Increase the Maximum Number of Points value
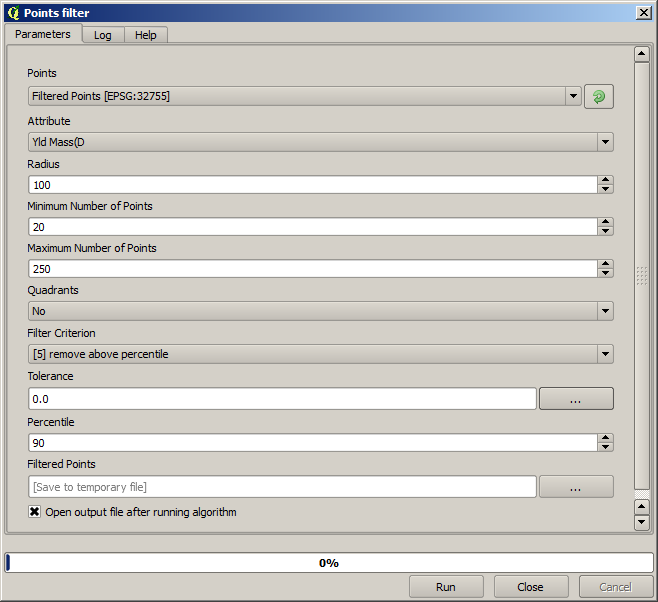Image resolution: width=658 pixels, height=602 pixels. point(605,264)
